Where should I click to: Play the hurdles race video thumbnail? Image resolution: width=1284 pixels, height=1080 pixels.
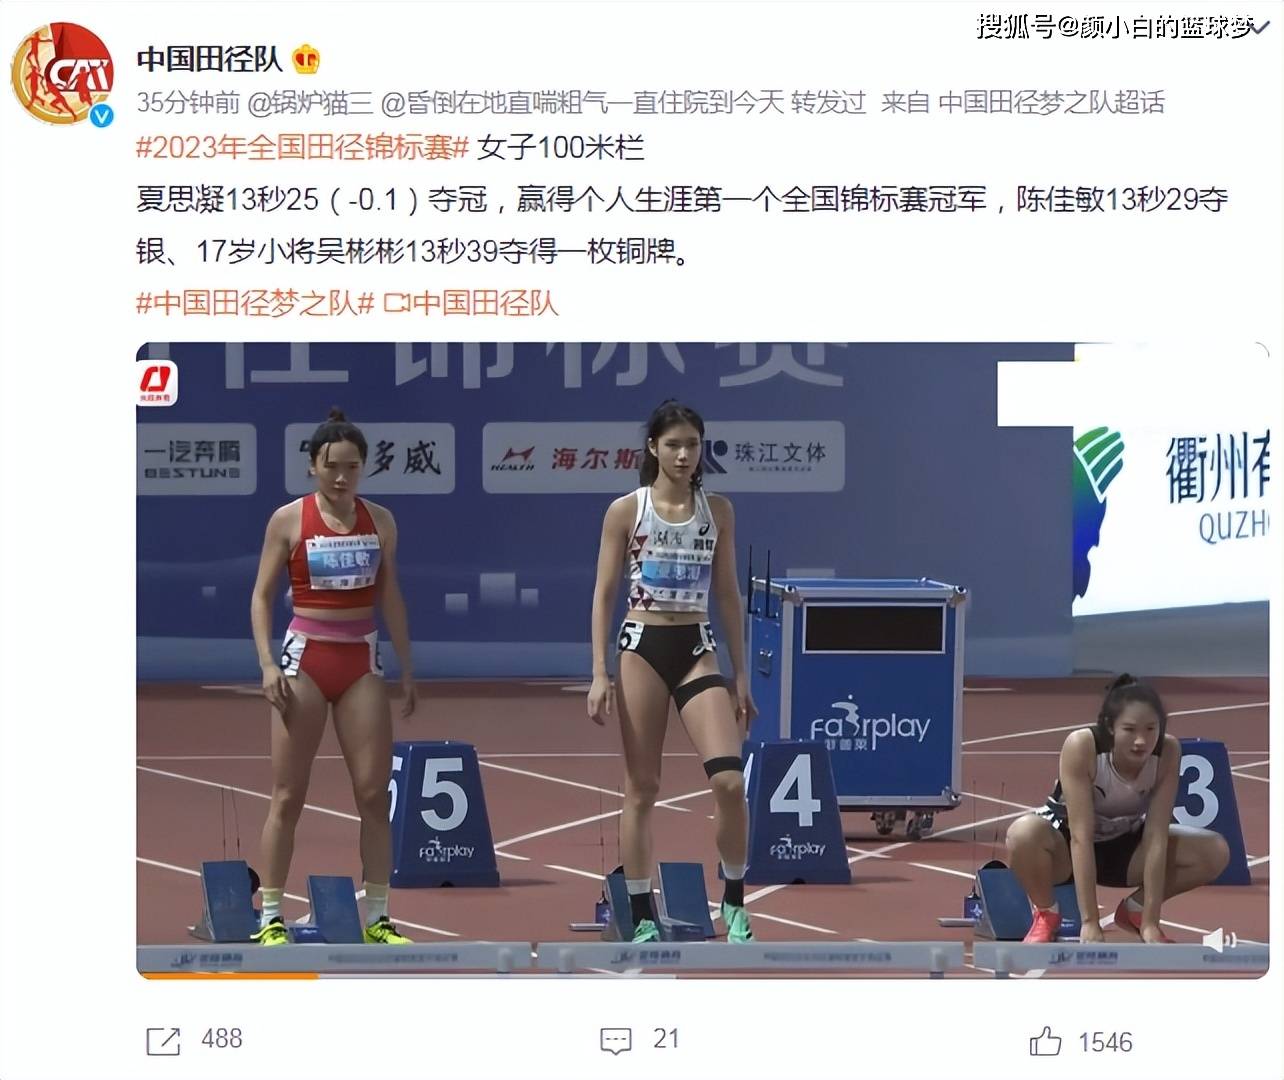[702, 660]
